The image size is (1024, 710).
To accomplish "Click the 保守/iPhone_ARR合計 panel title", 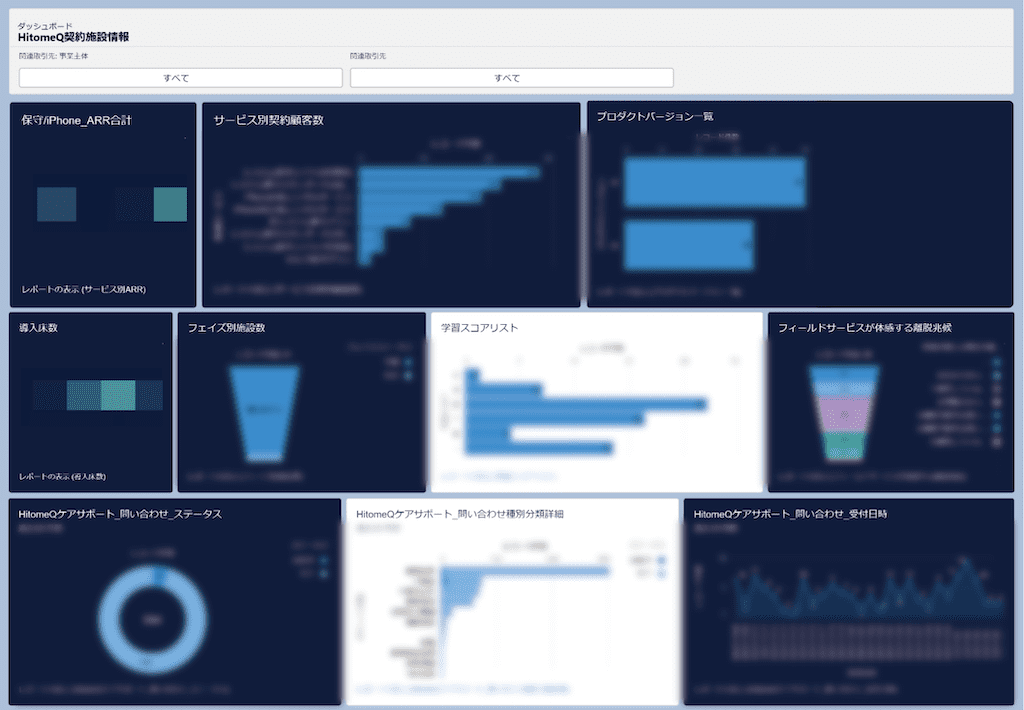I will 76,120.
